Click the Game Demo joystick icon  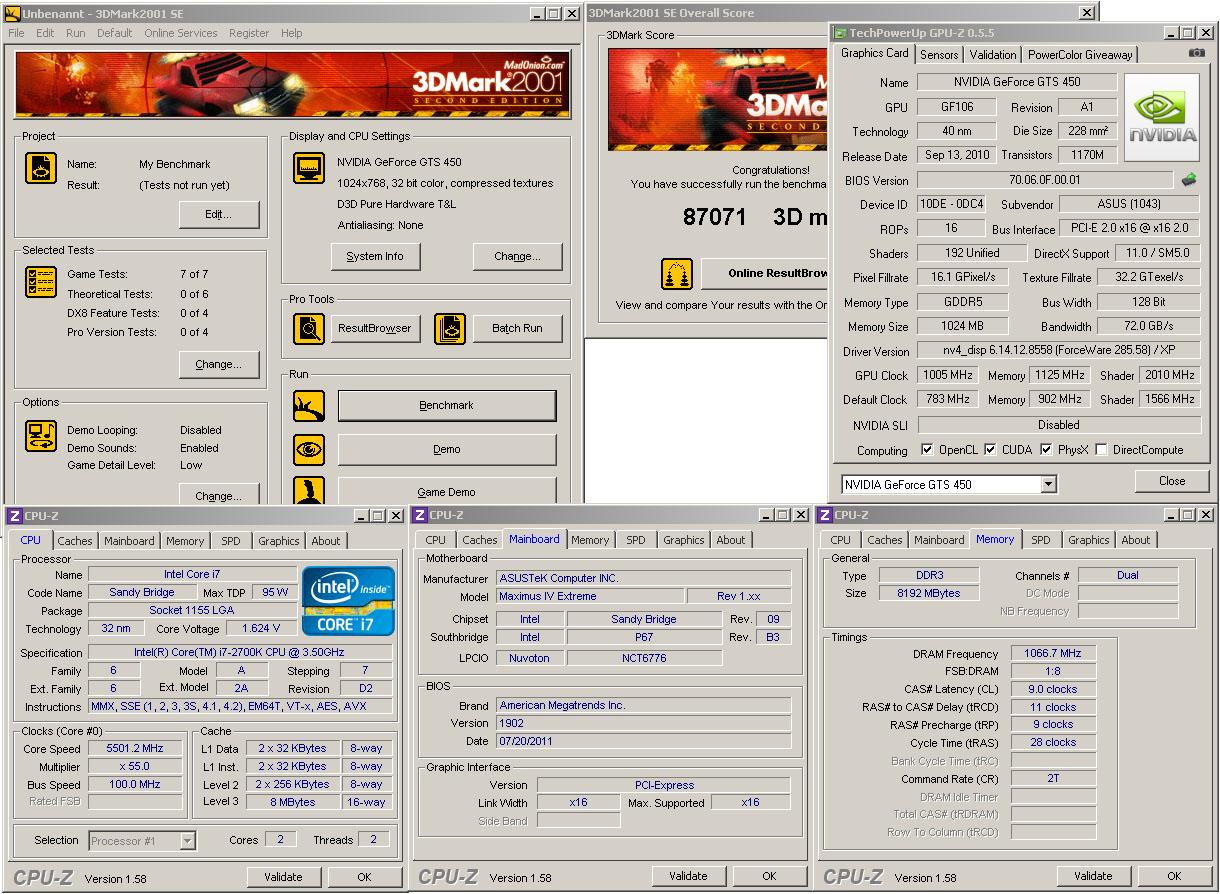[309, 491]
